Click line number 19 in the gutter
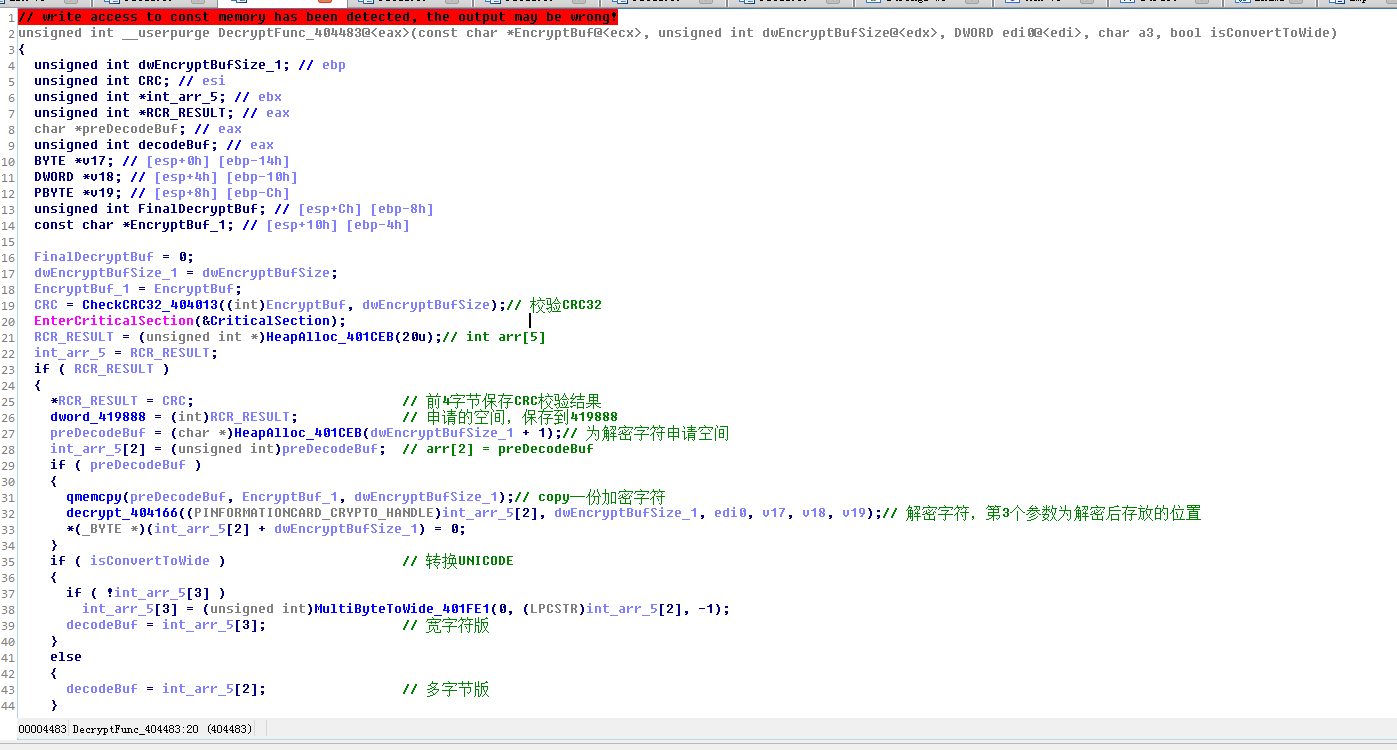1397x750 pixels. click(8, 305)
